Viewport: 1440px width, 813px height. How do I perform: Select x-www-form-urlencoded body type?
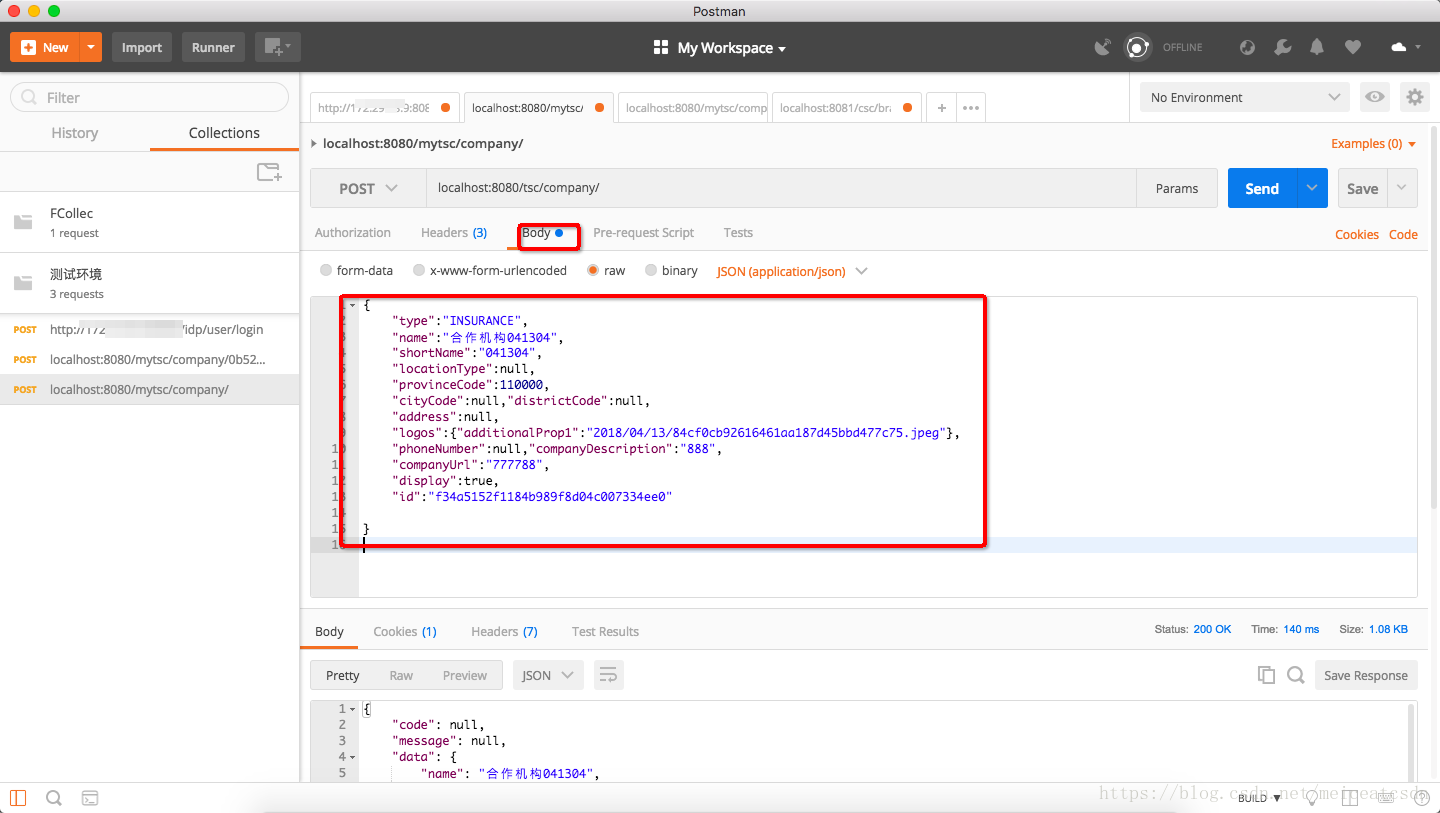click(419, 271)
